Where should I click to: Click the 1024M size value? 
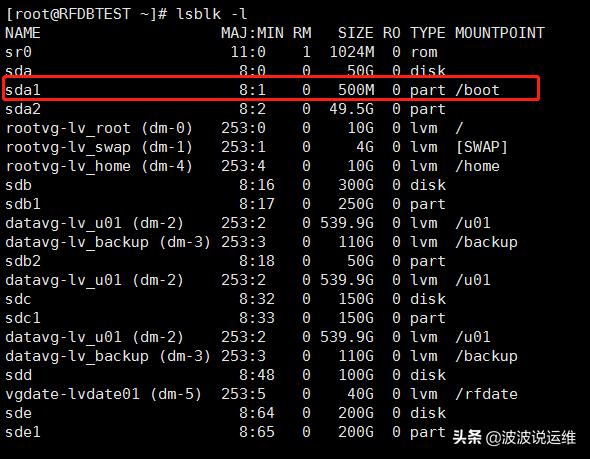click(x=352, y=52)
